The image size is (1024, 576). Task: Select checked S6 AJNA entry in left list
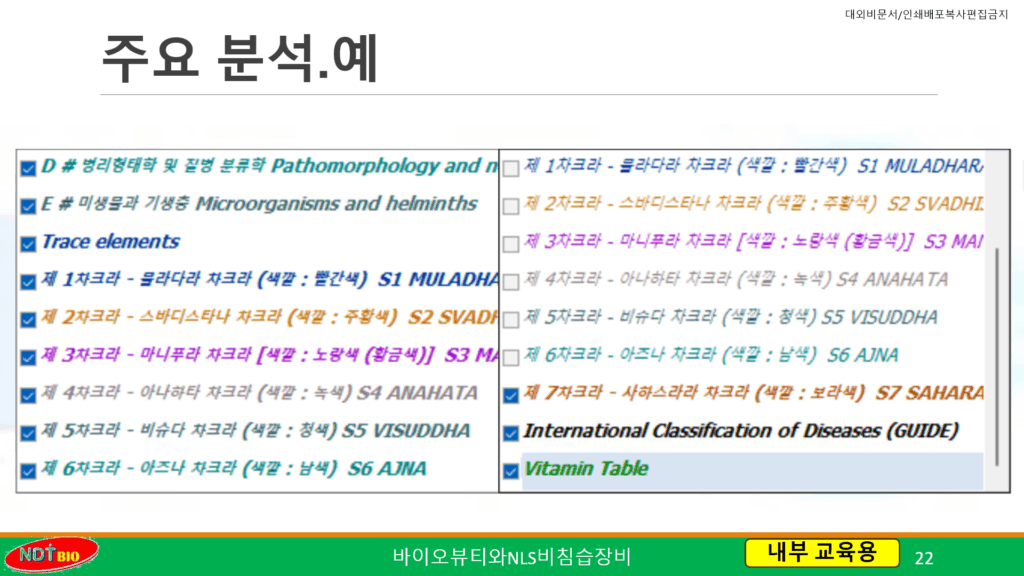point(233,469)
